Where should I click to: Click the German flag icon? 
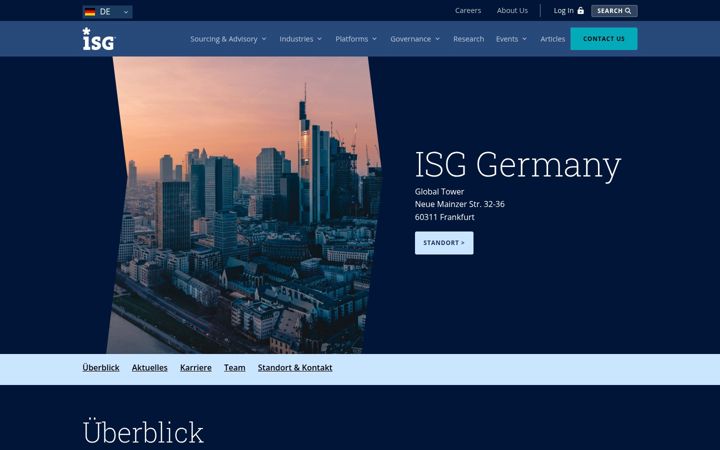point(90,12)
